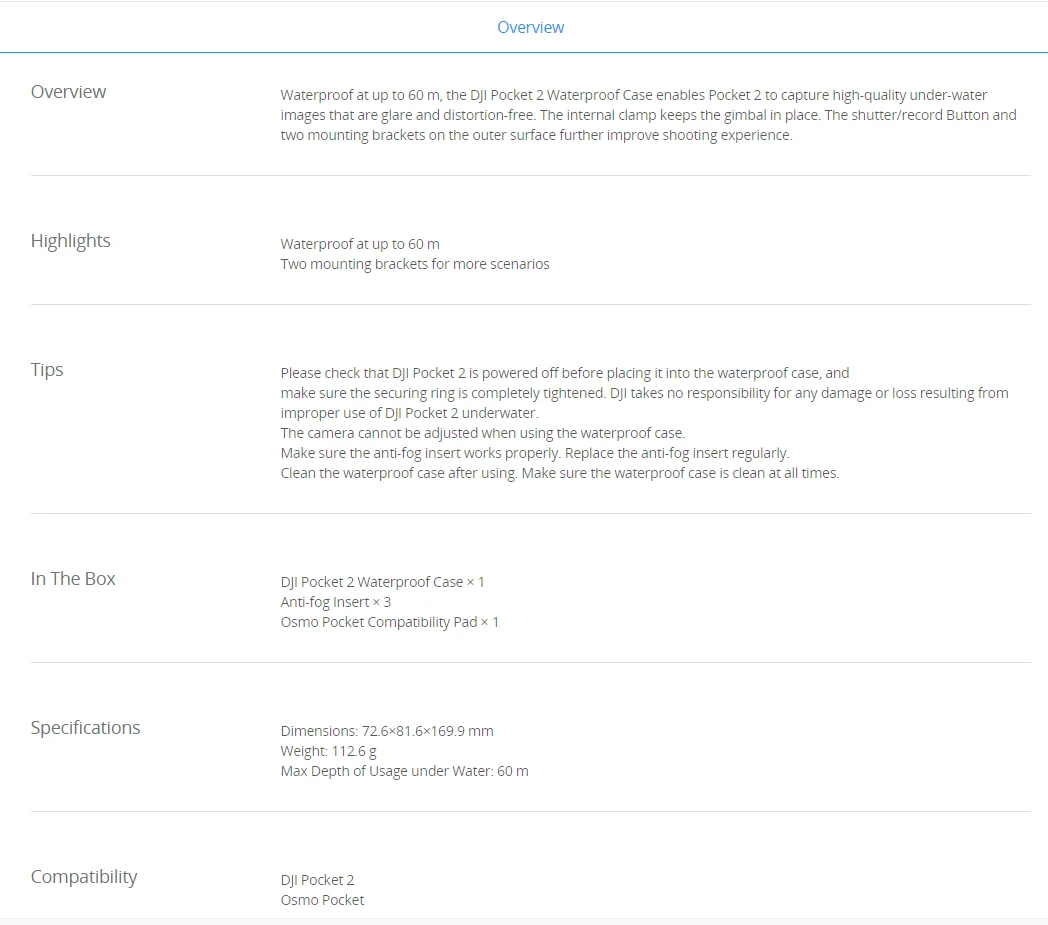Click "DJI Pocket 2" under Compatibility
This screenshot has height=925, width=1048.
click(317, 880)
